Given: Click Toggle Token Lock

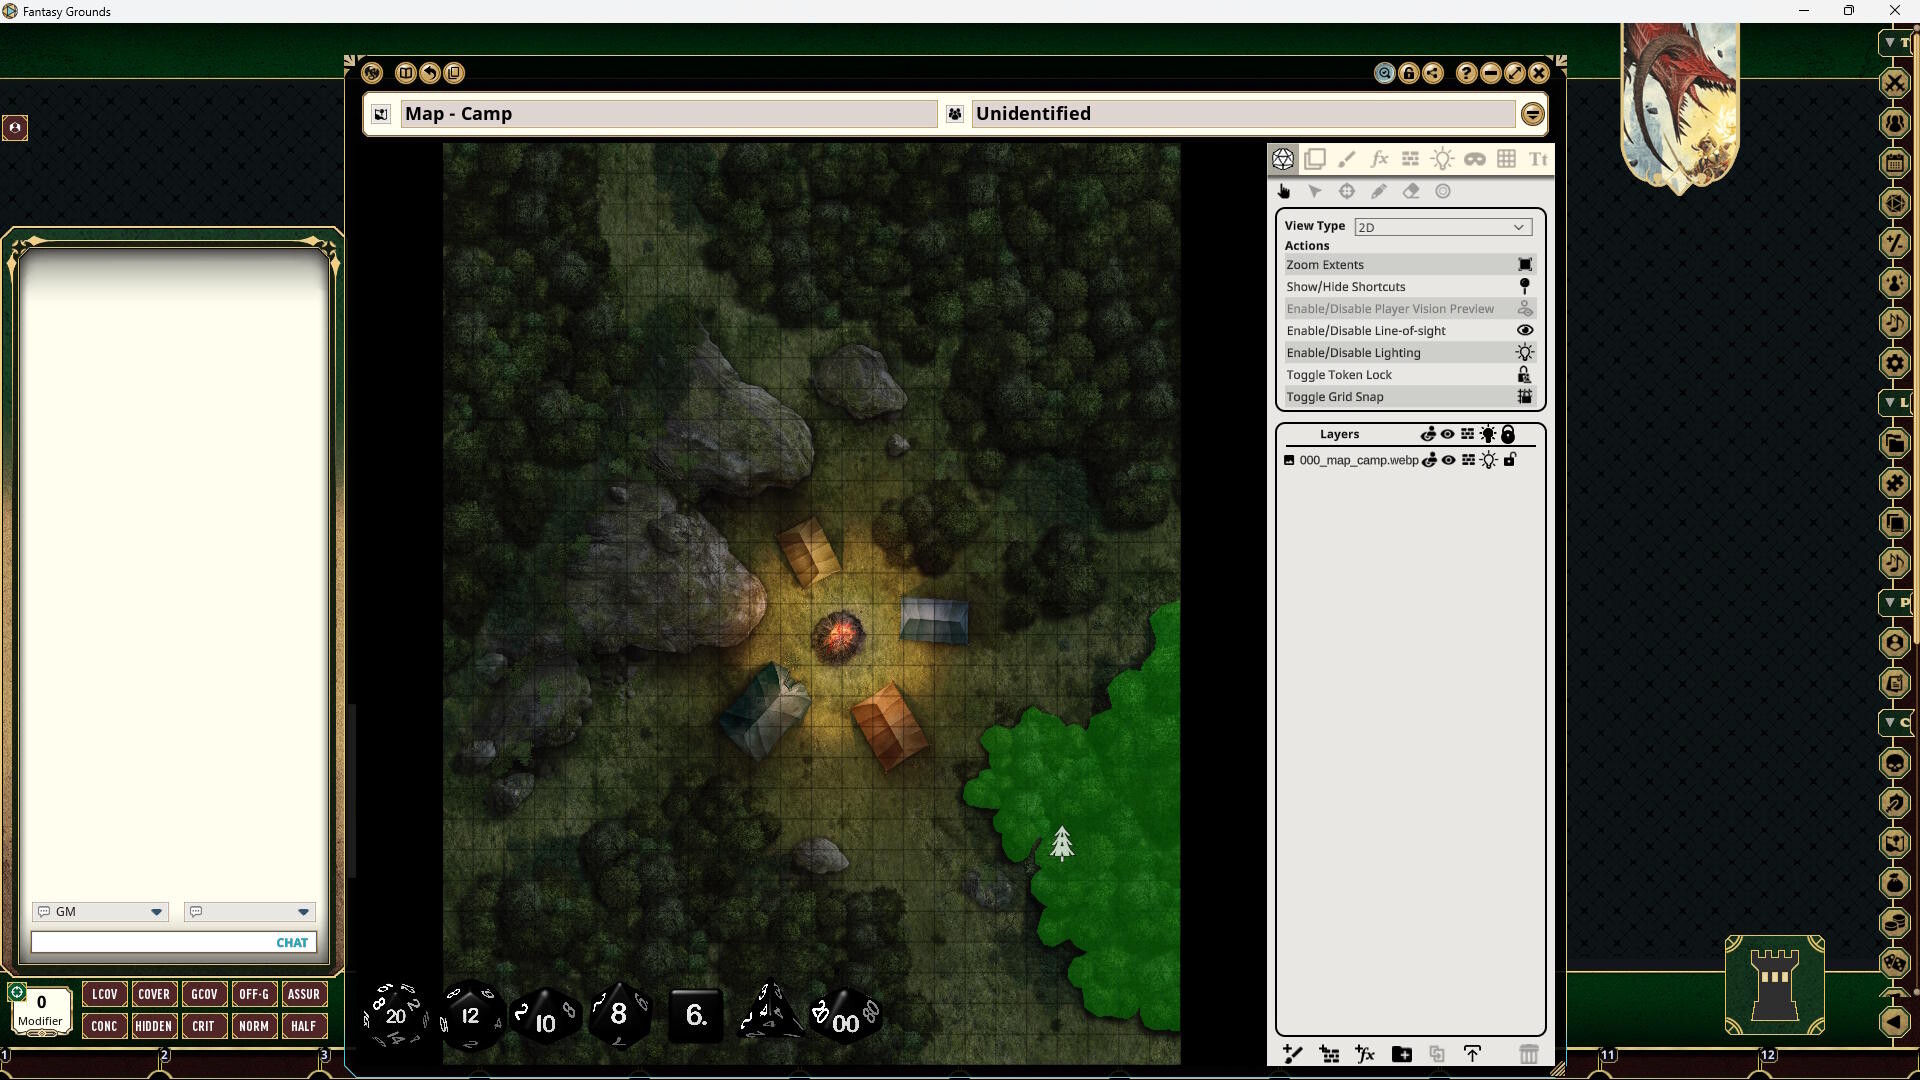Looking at the screenshot, I should coord(1410,375).
